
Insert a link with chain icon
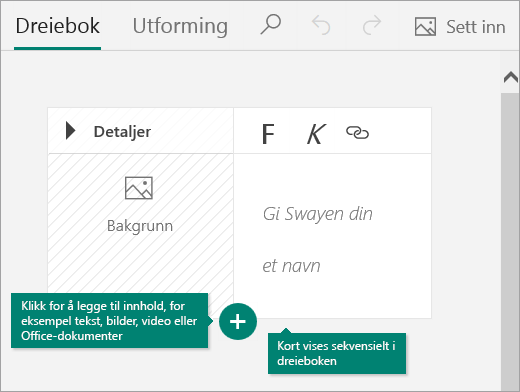(357, 133)
